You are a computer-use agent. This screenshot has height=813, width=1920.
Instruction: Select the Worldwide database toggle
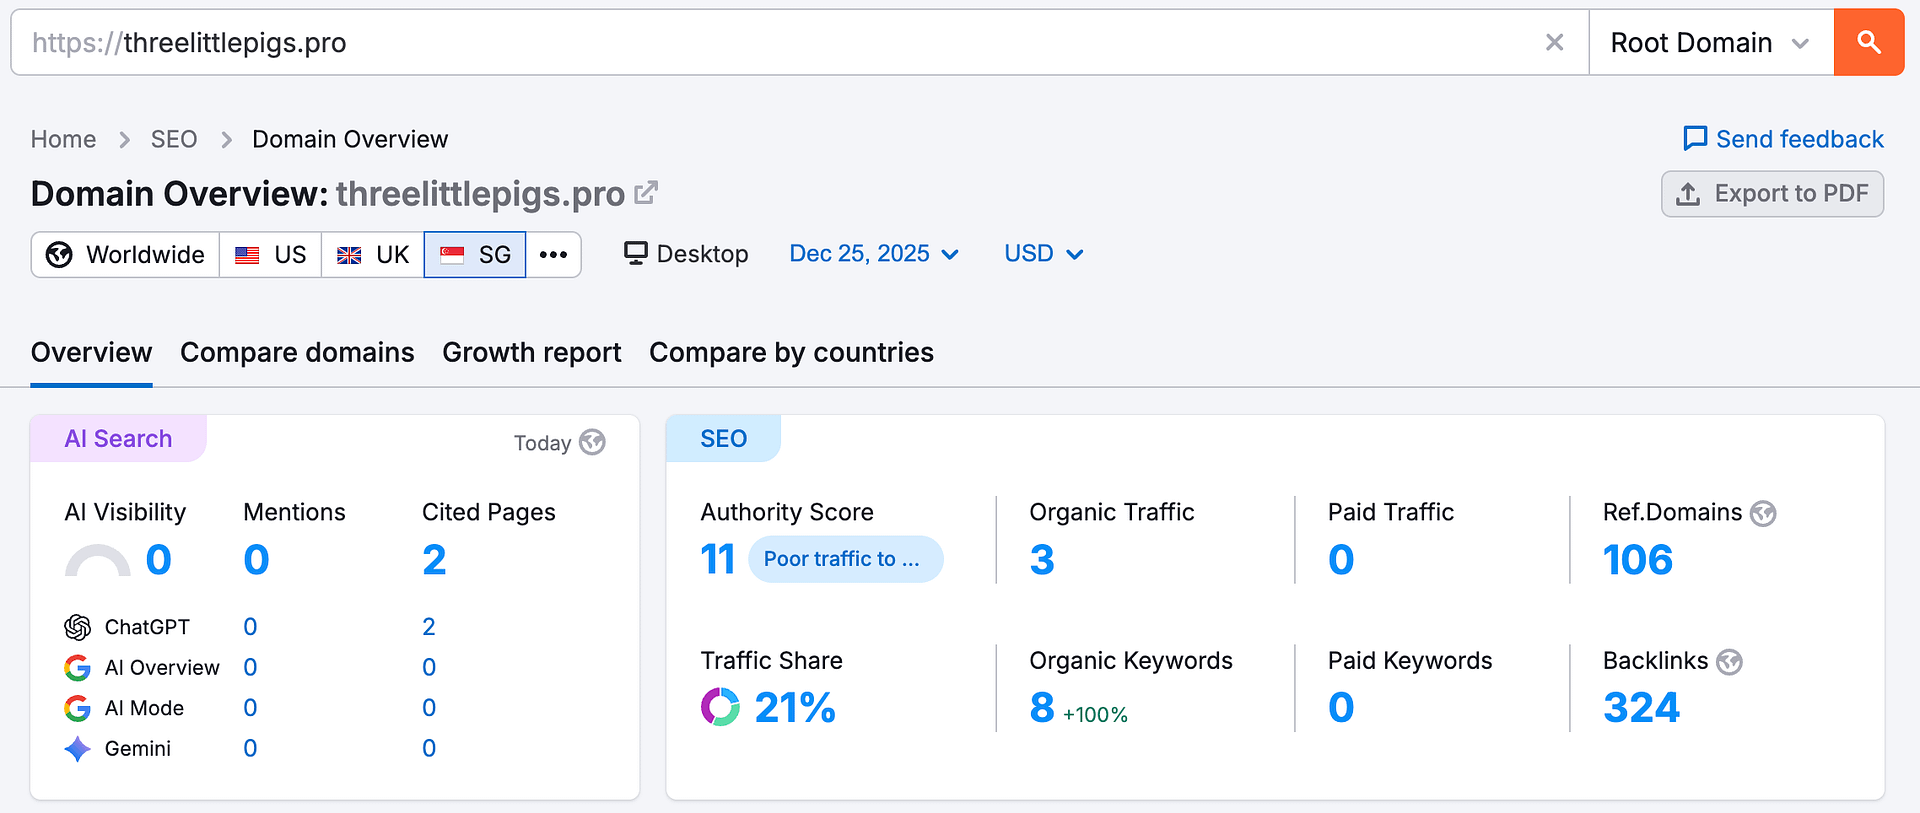tap(126, 254)
